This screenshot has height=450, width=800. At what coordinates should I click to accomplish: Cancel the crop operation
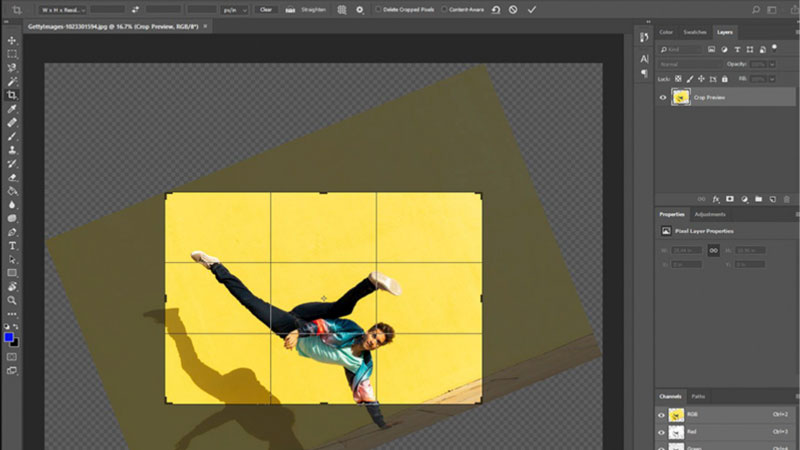coord(513,9)
